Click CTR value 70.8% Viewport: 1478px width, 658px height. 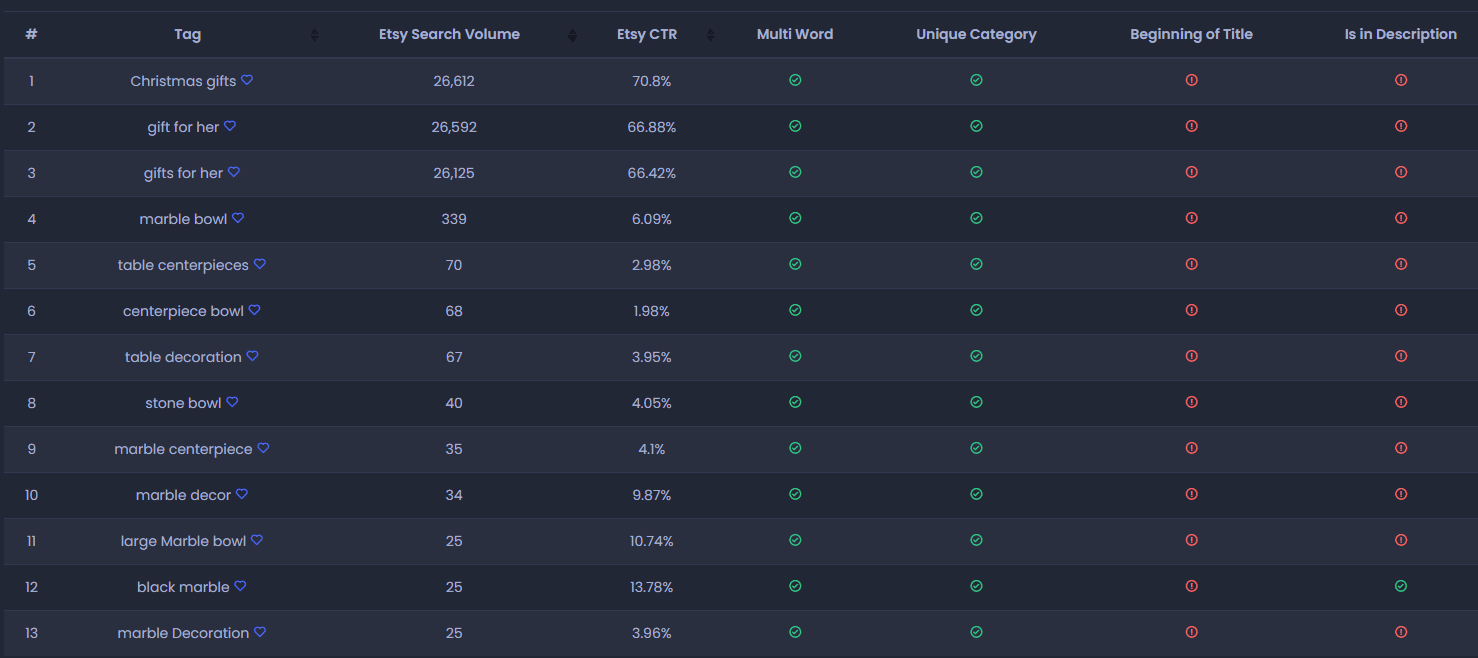pos(652,81)
